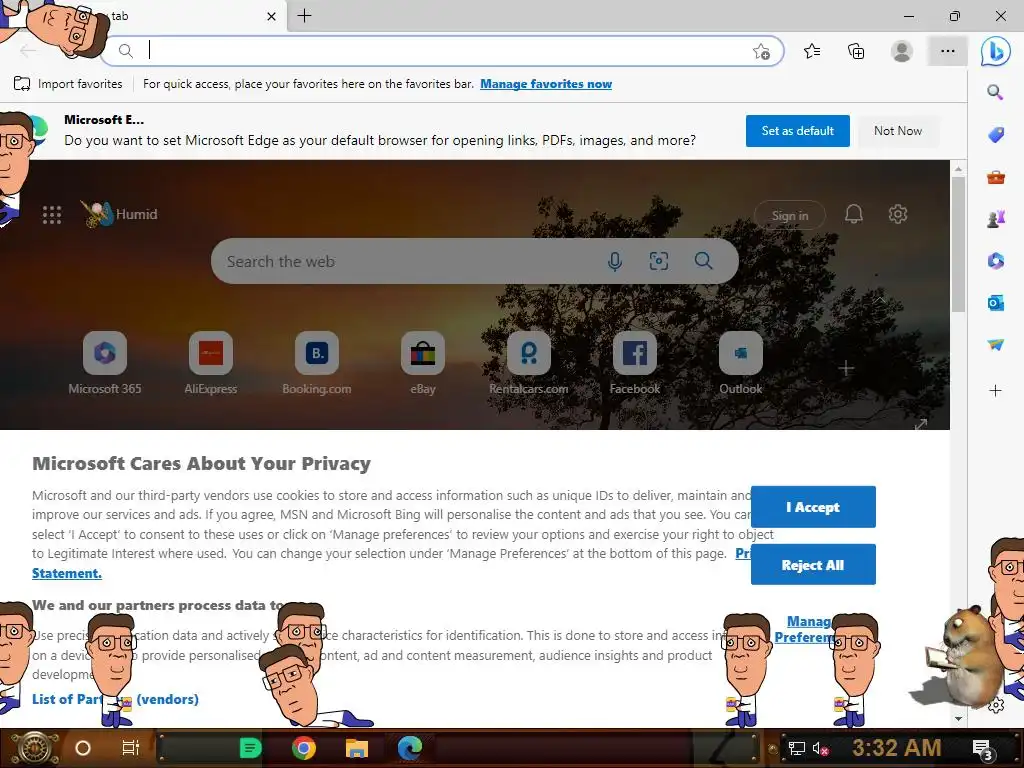Click the muted volume tray icon
Image resolution: width=1024 pixels, height=768 pixels.
820,748
